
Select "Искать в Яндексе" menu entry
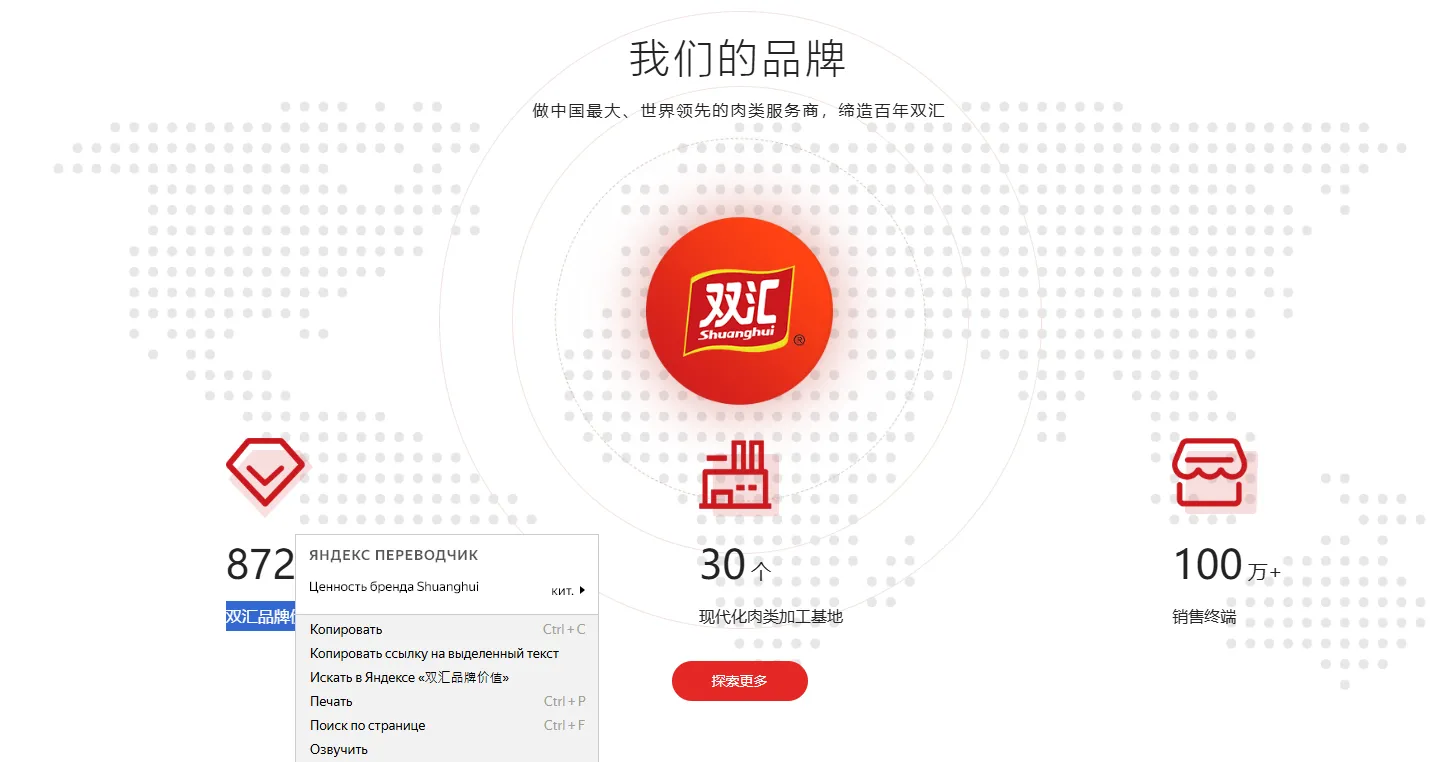[409, 678]
